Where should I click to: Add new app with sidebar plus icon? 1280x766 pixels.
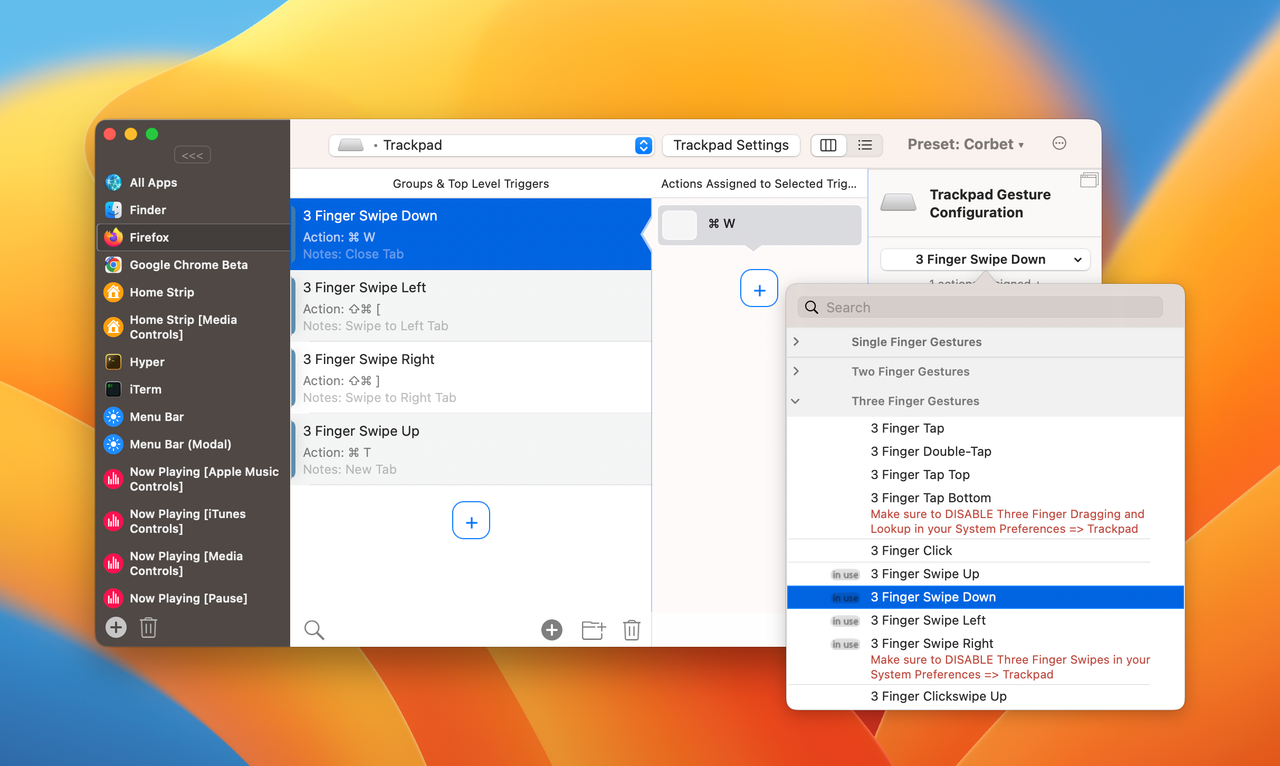coord(116,627)
